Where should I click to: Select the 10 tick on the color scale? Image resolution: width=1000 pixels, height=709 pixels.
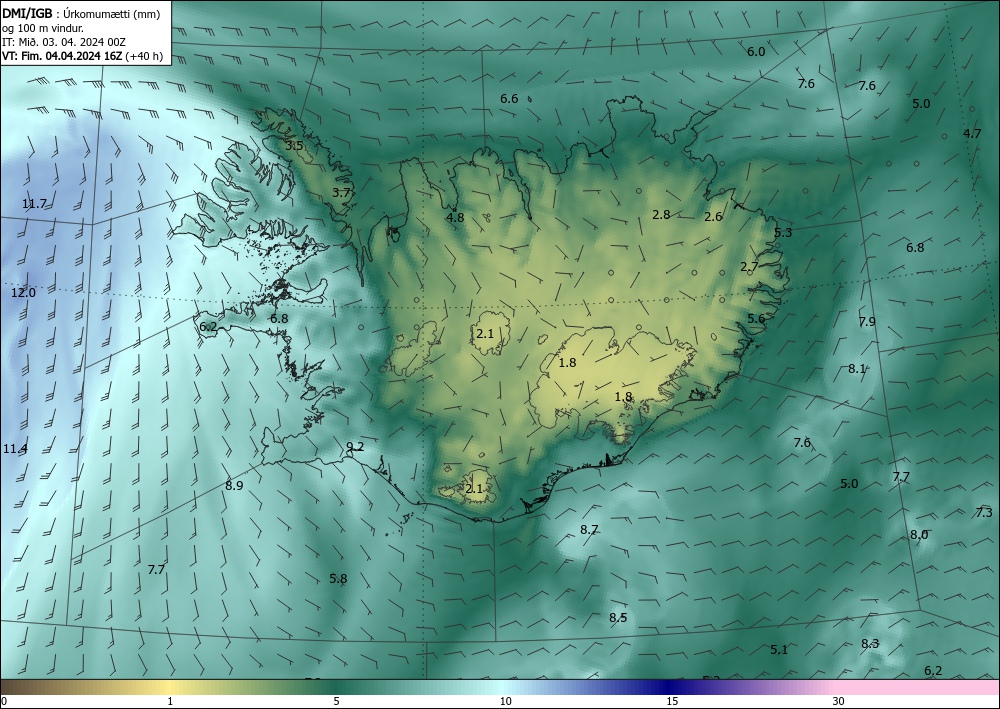[505, 701]
